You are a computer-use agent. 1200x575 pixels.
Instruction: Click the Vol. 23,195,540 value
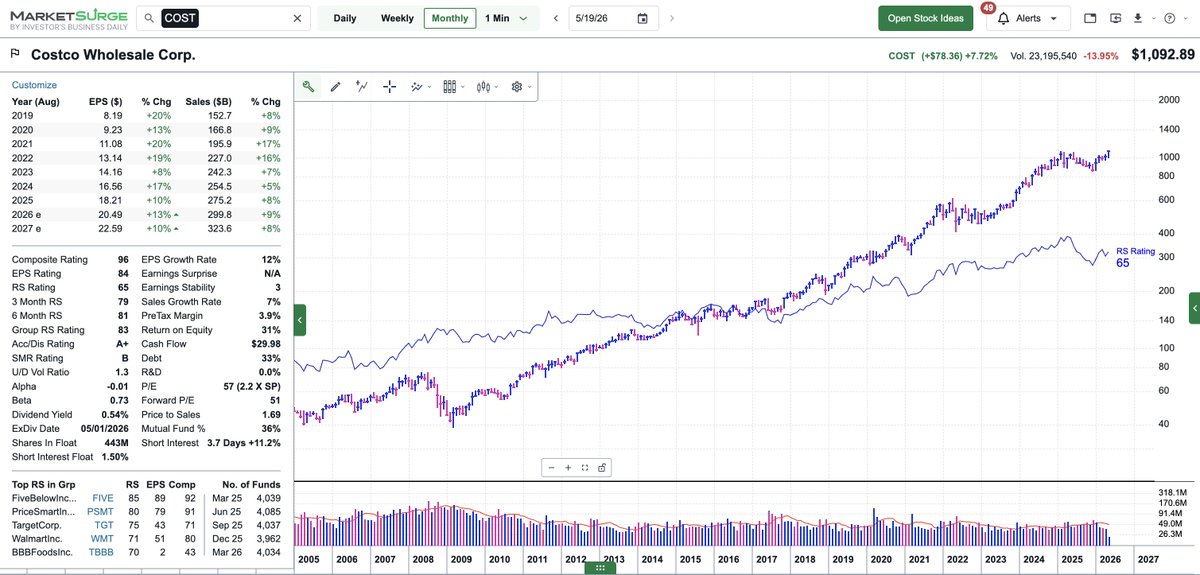(x=1044, y=55)
